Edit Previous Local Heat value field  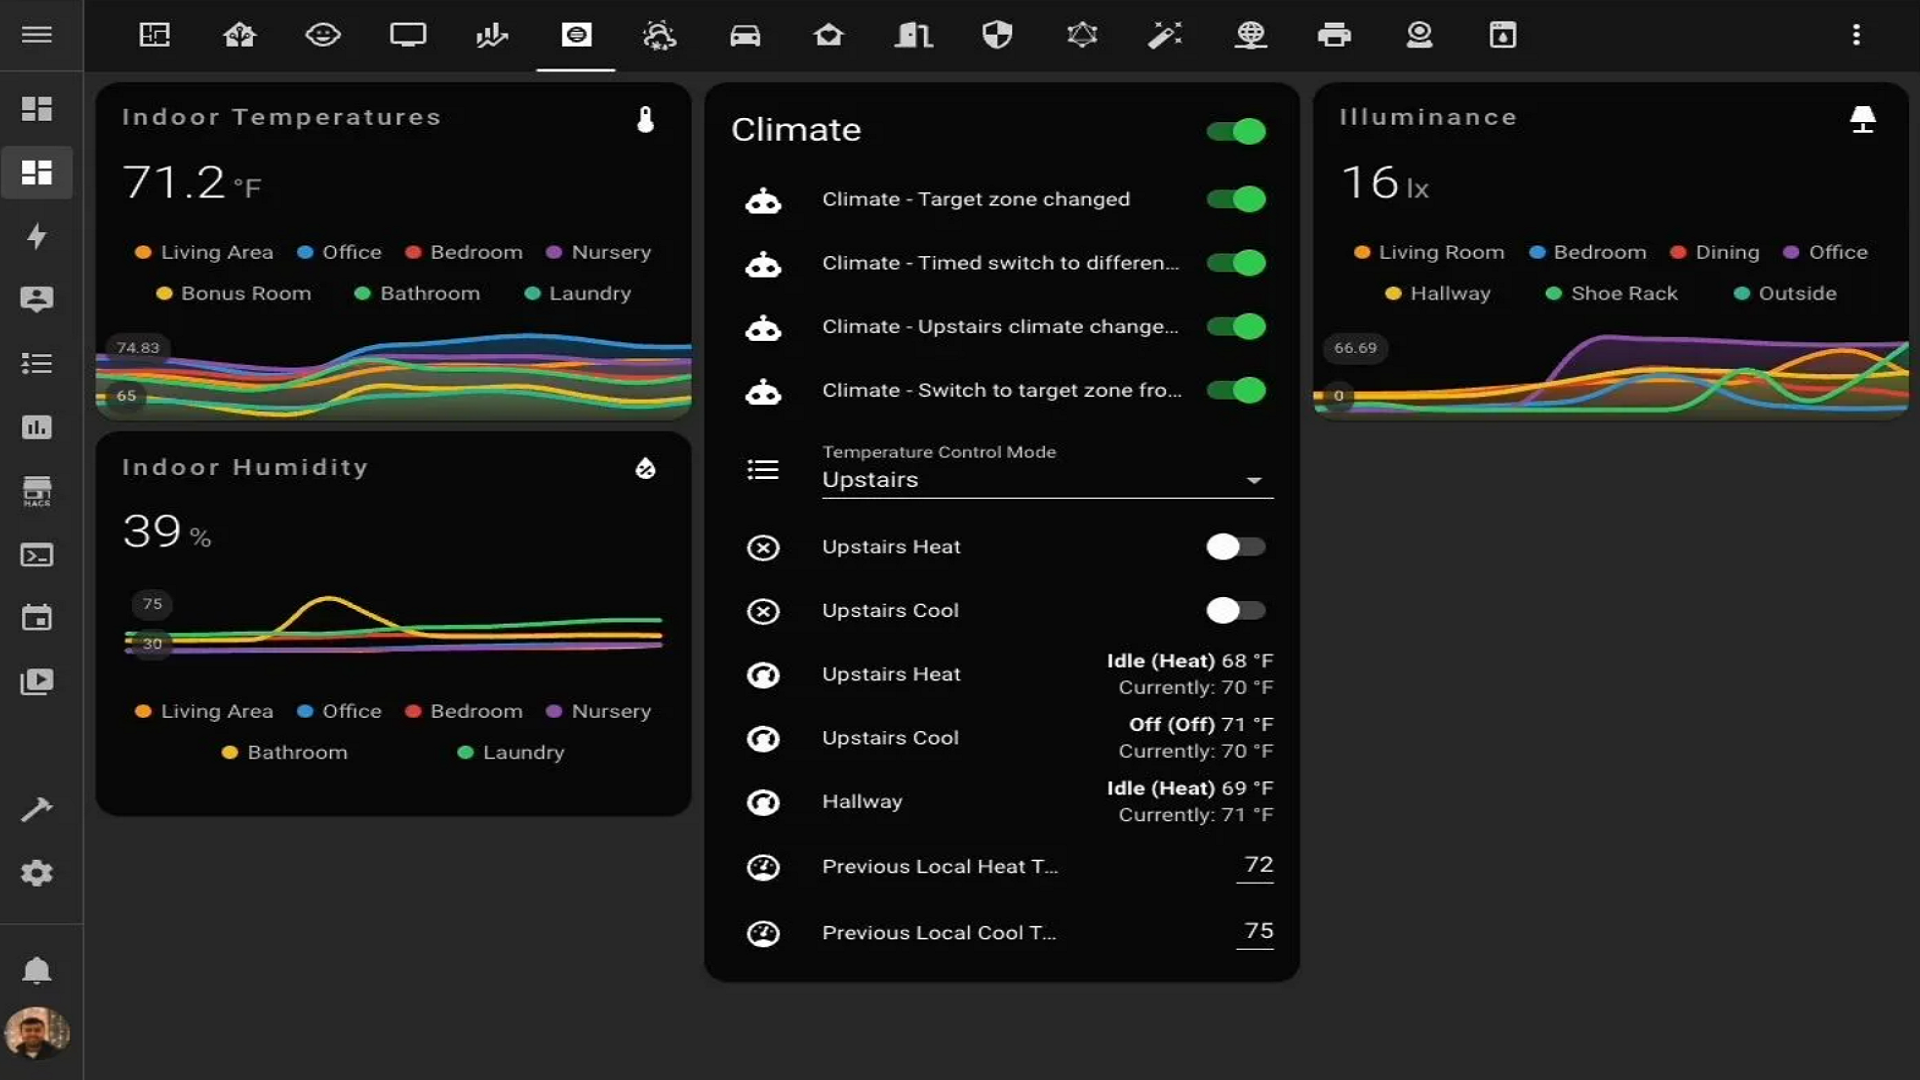1256,865
